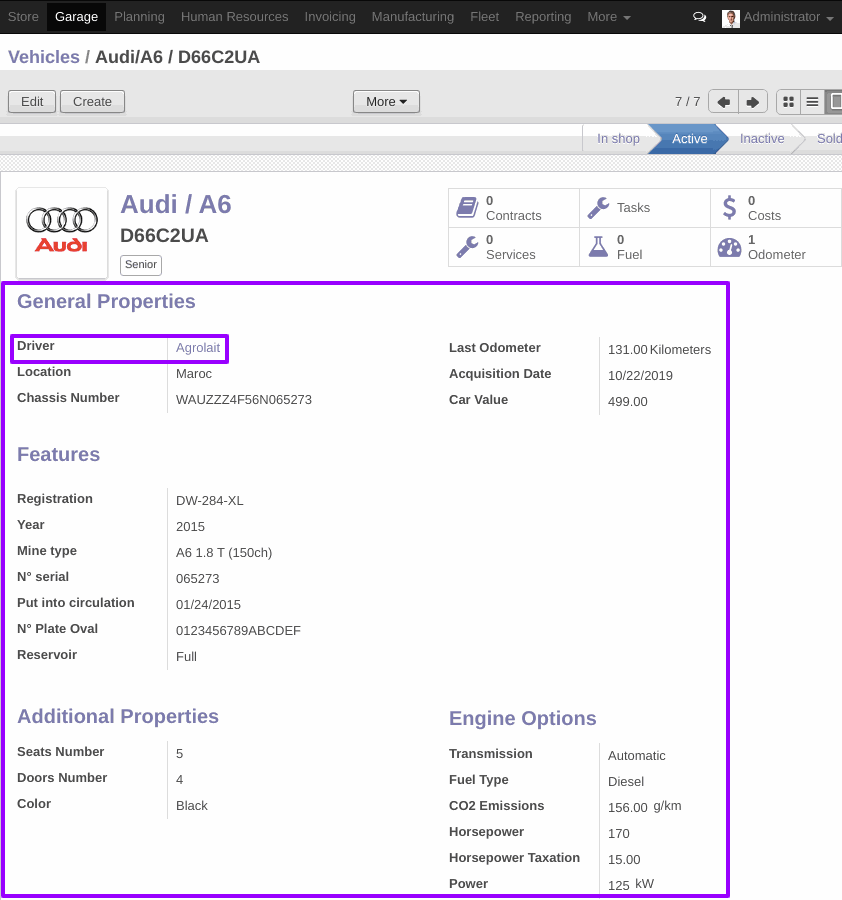Click acquisition date 10/22/2019
Screen dimensions: 842x900
641,376
